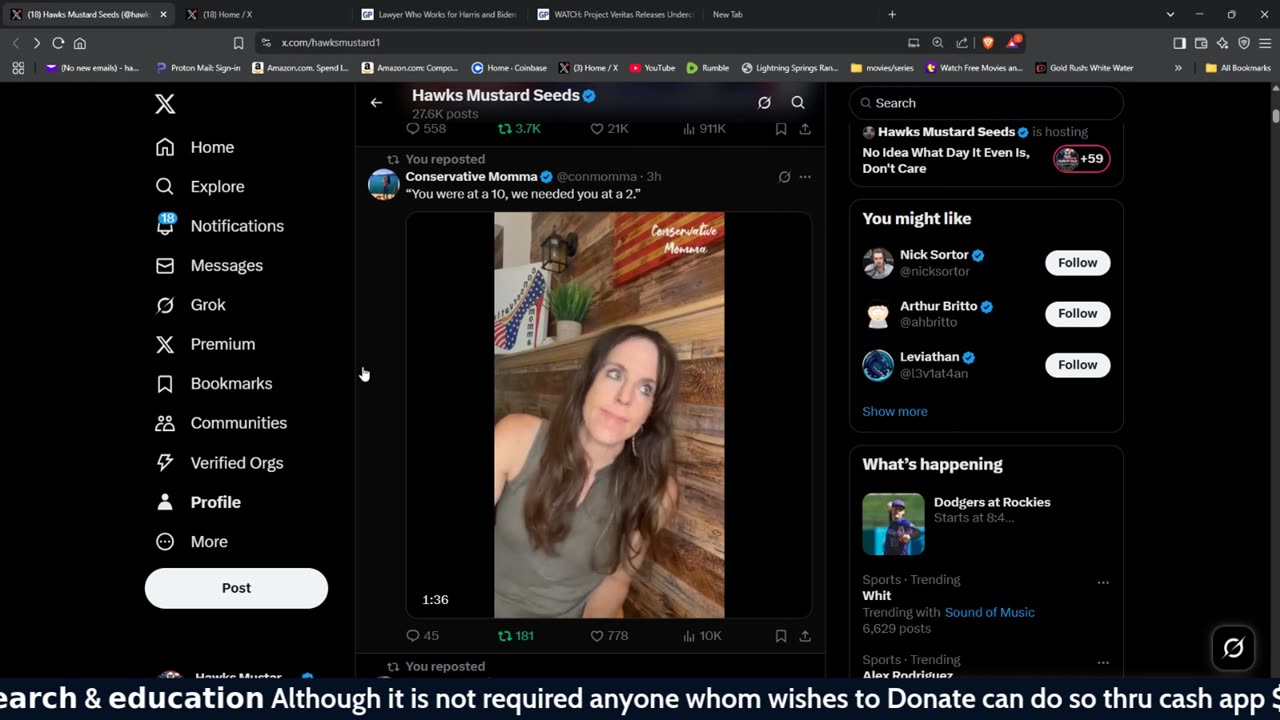Open the All Bookmarks folder
Viewport: 1280px width, 720px height.
tap(1238, 68)
